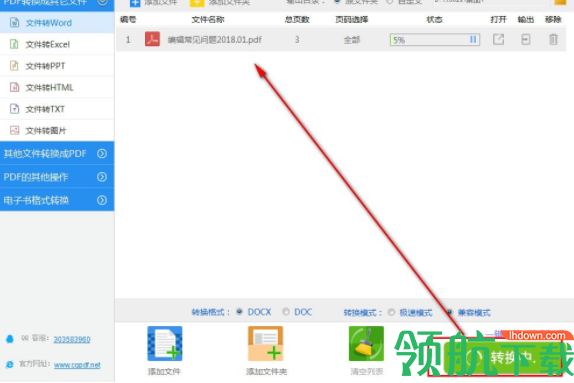Pause conversion with the pause icon

click(473, 39)
